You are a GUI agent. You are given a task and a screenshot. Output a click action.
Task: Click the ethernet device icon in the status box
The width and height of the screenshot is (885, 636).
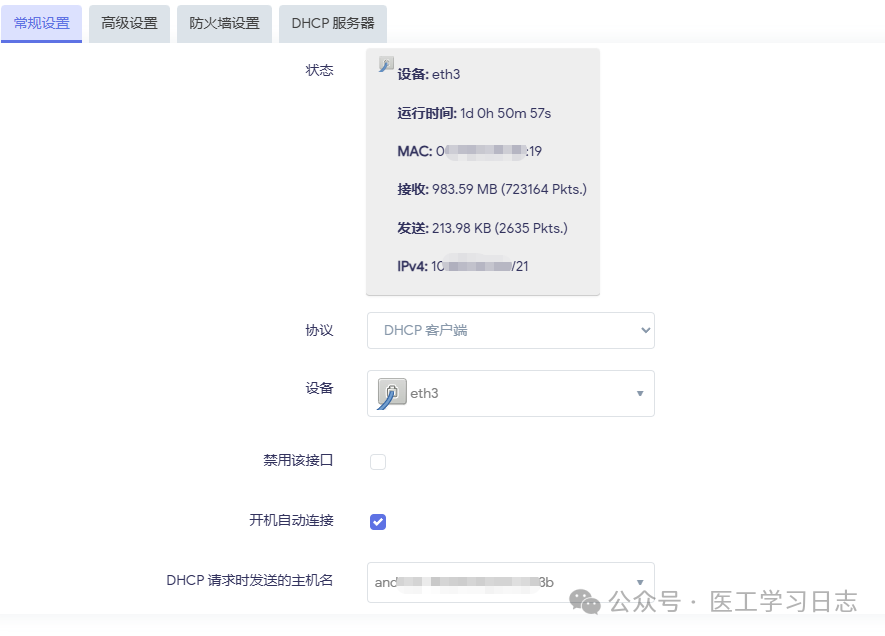pos(384,66)
